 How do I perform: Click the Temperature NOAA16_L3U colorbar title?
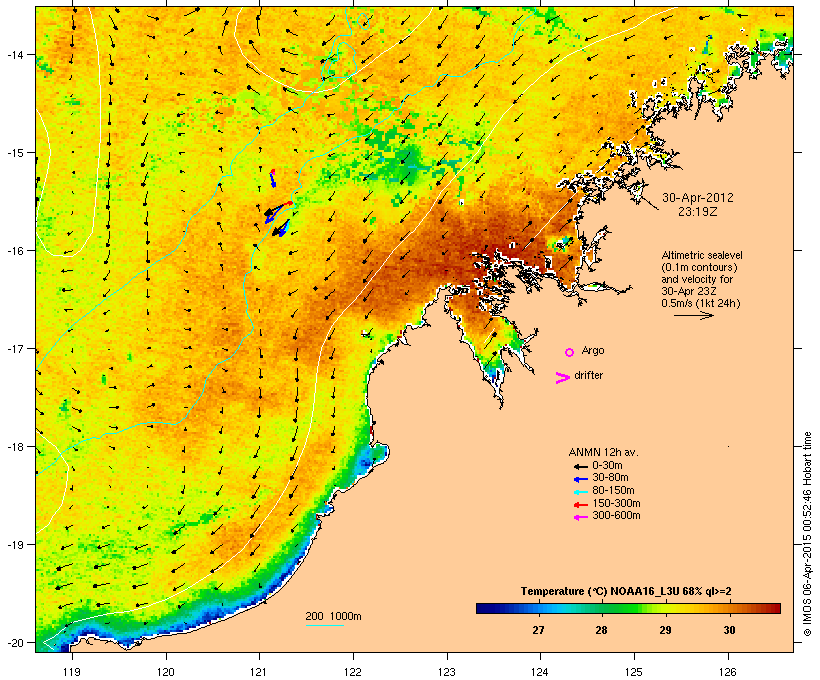[x=626, y=592]
